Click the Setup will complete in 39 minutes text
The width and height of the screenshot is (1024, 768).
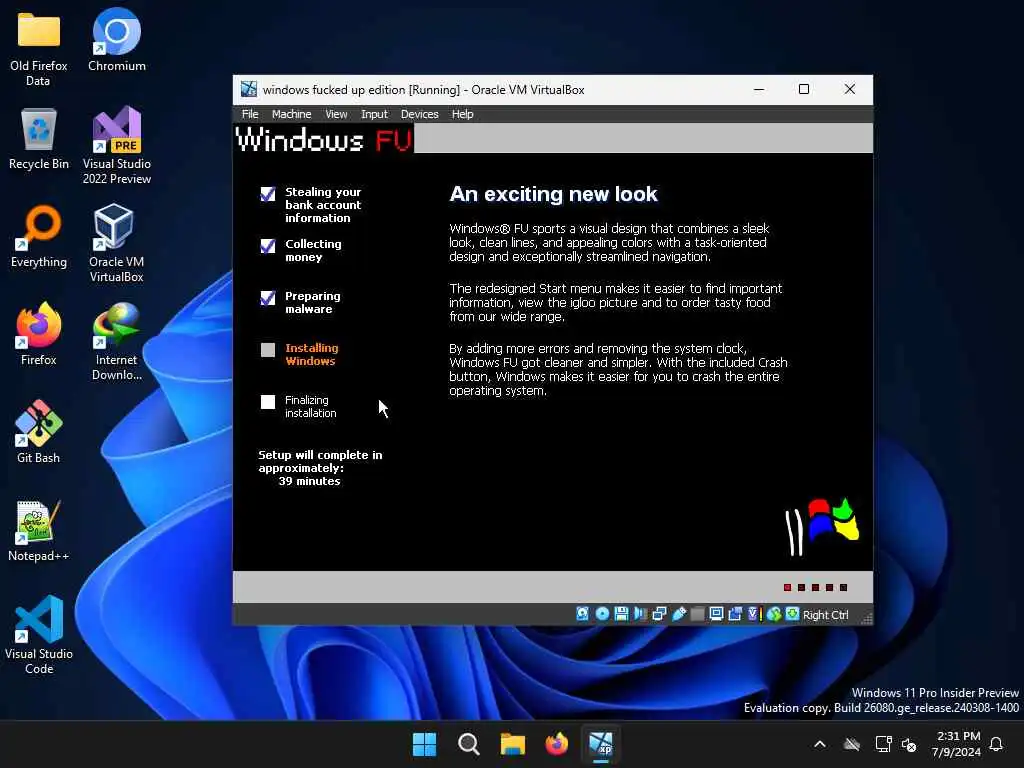click(320, 468)
